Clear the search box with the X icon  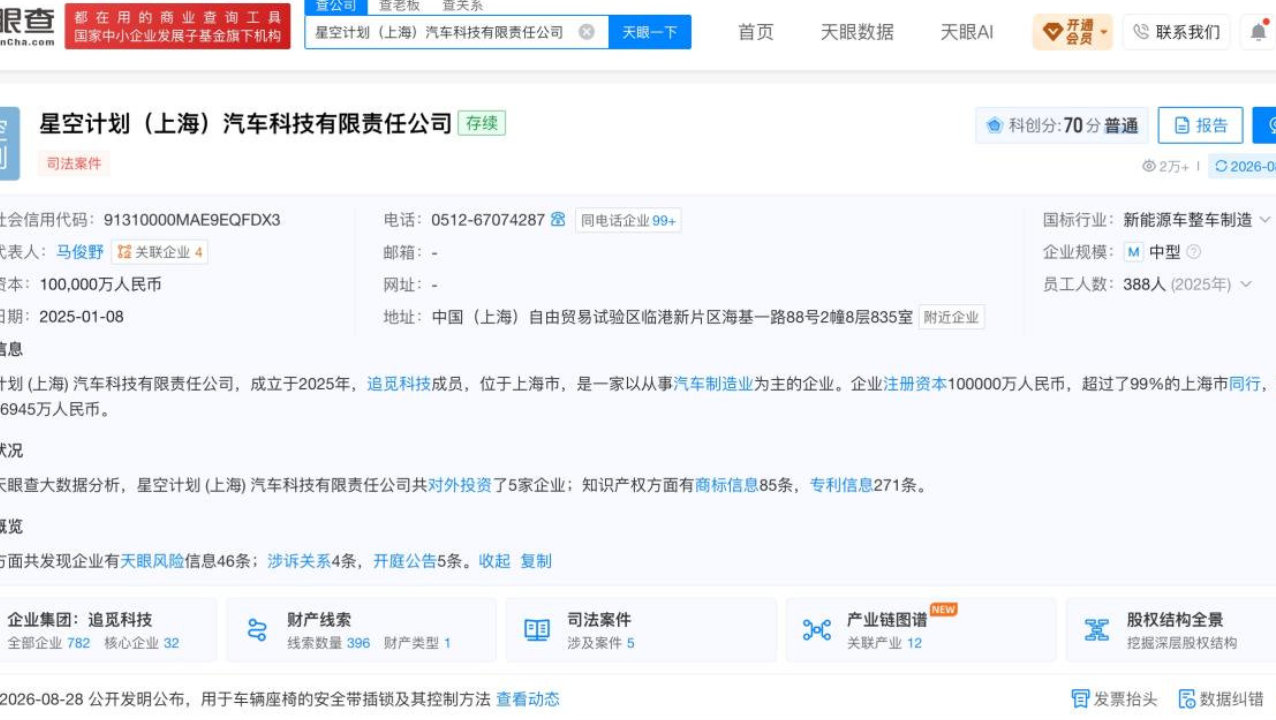(x=587, y=32)
